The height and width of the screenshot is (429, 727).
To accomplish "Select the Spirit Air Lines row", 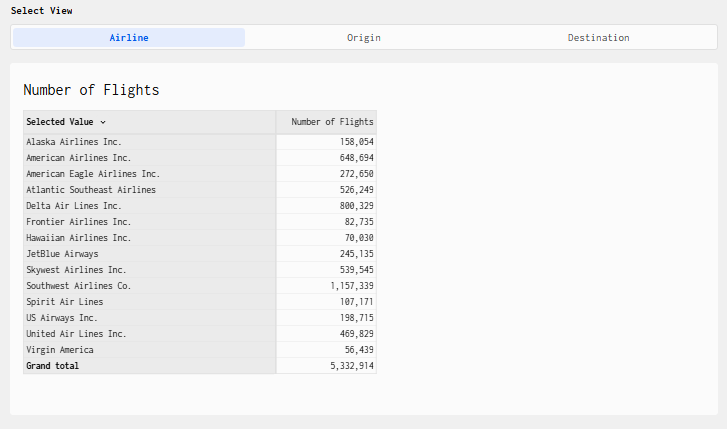I will [x=64, y=302].
